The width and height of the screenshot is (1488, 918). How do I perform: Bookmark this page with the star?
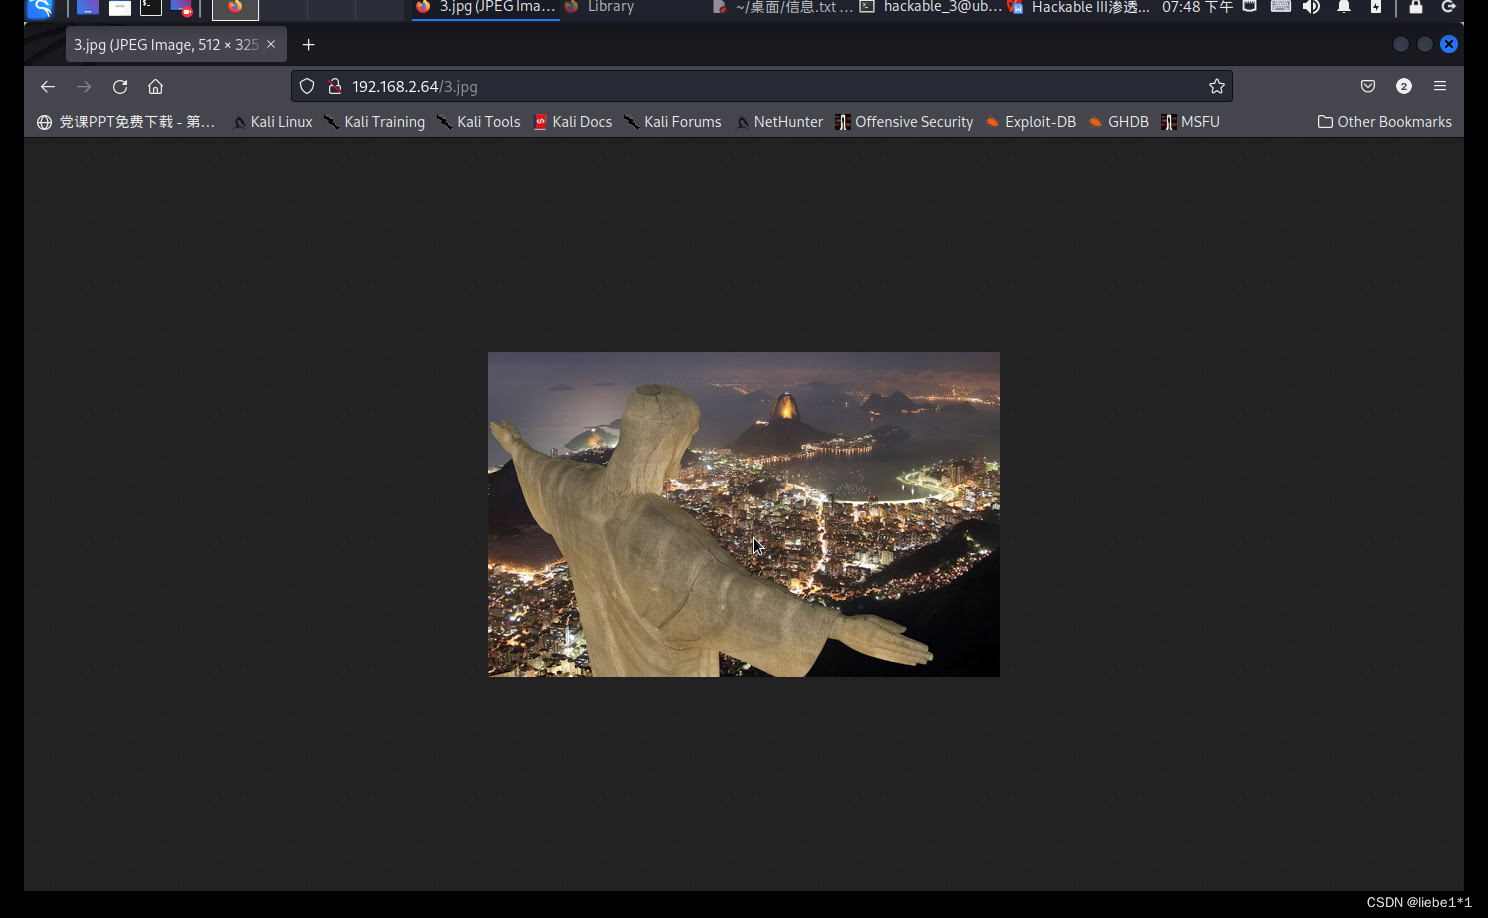point(1217,87)
